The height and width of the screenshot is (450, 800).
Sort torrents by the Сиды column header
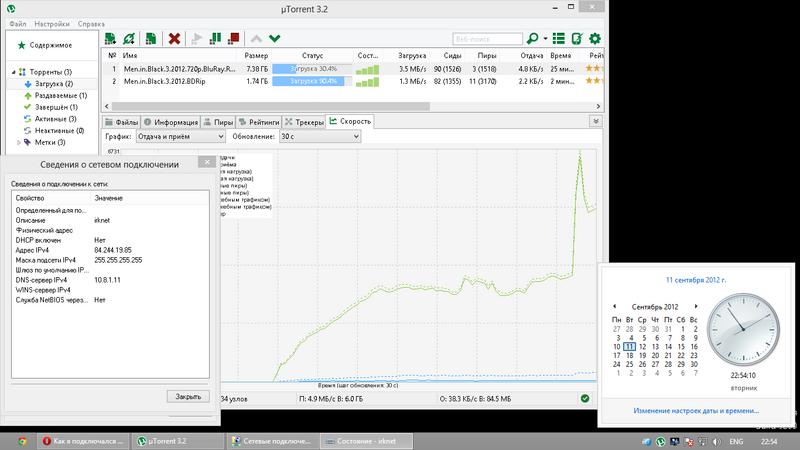click(452, 55)
